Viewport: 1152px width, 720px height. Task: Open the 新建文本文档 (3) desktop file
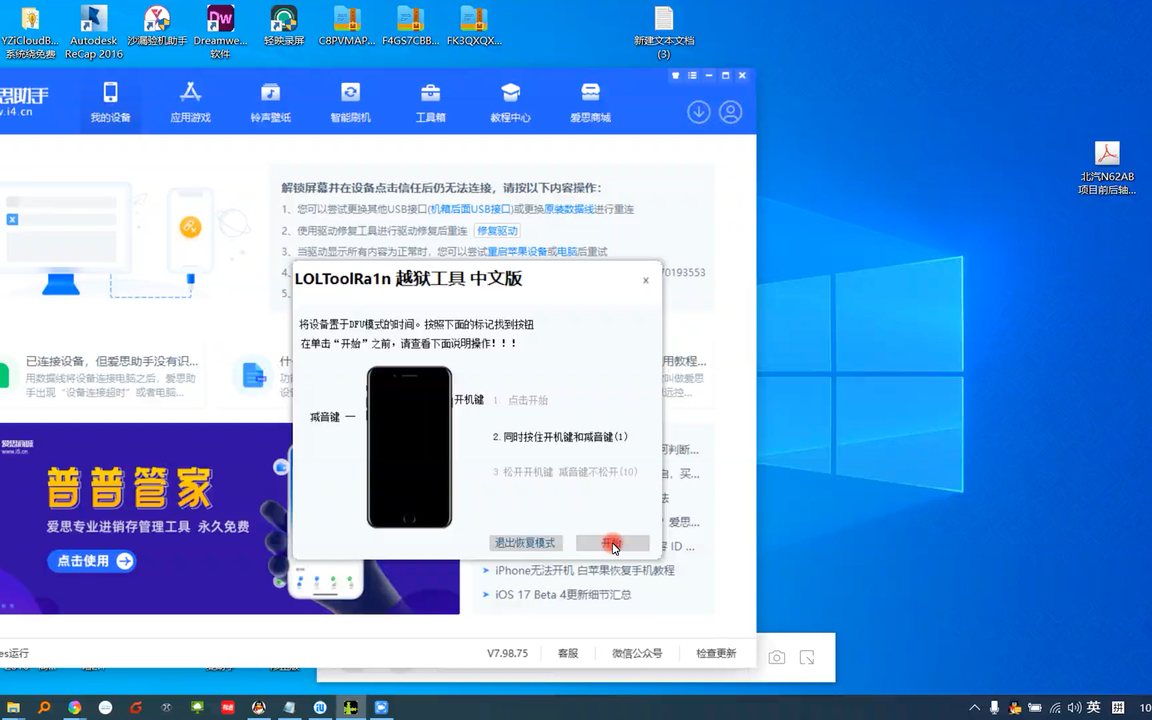(664, 32)
